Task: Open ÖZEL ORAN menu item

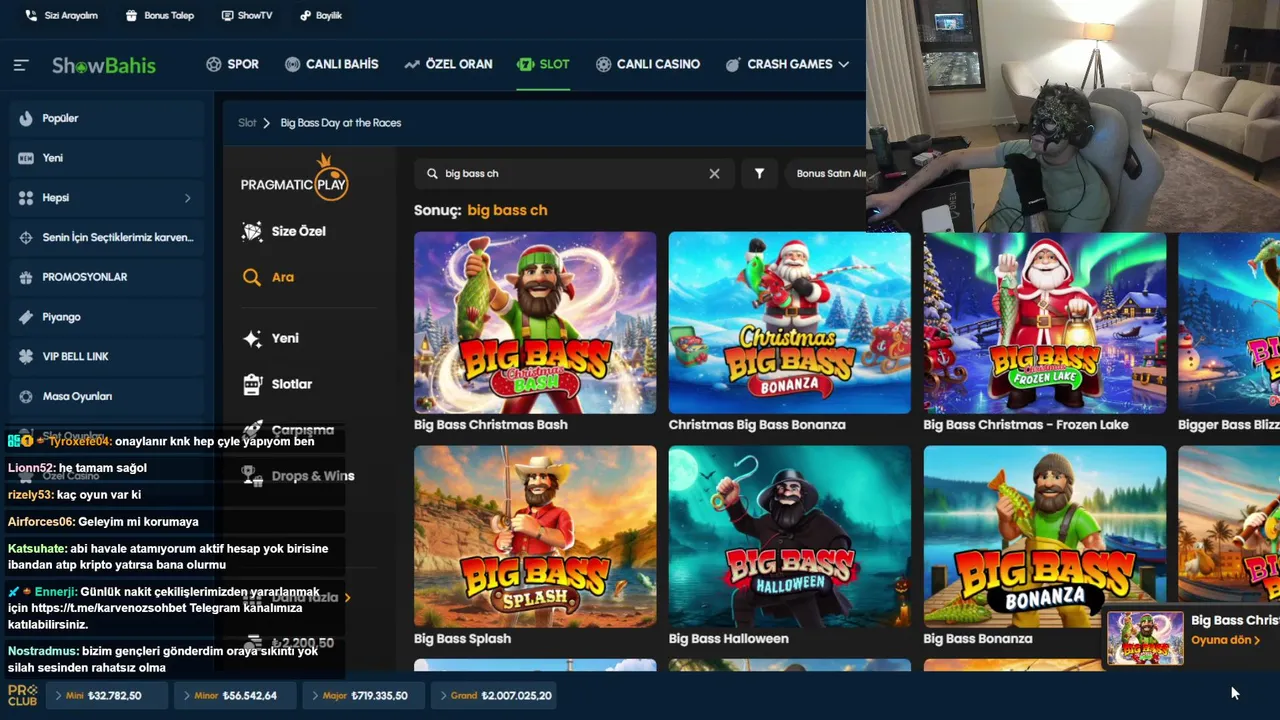Action: pyautogui.click(x=448, y=64)
